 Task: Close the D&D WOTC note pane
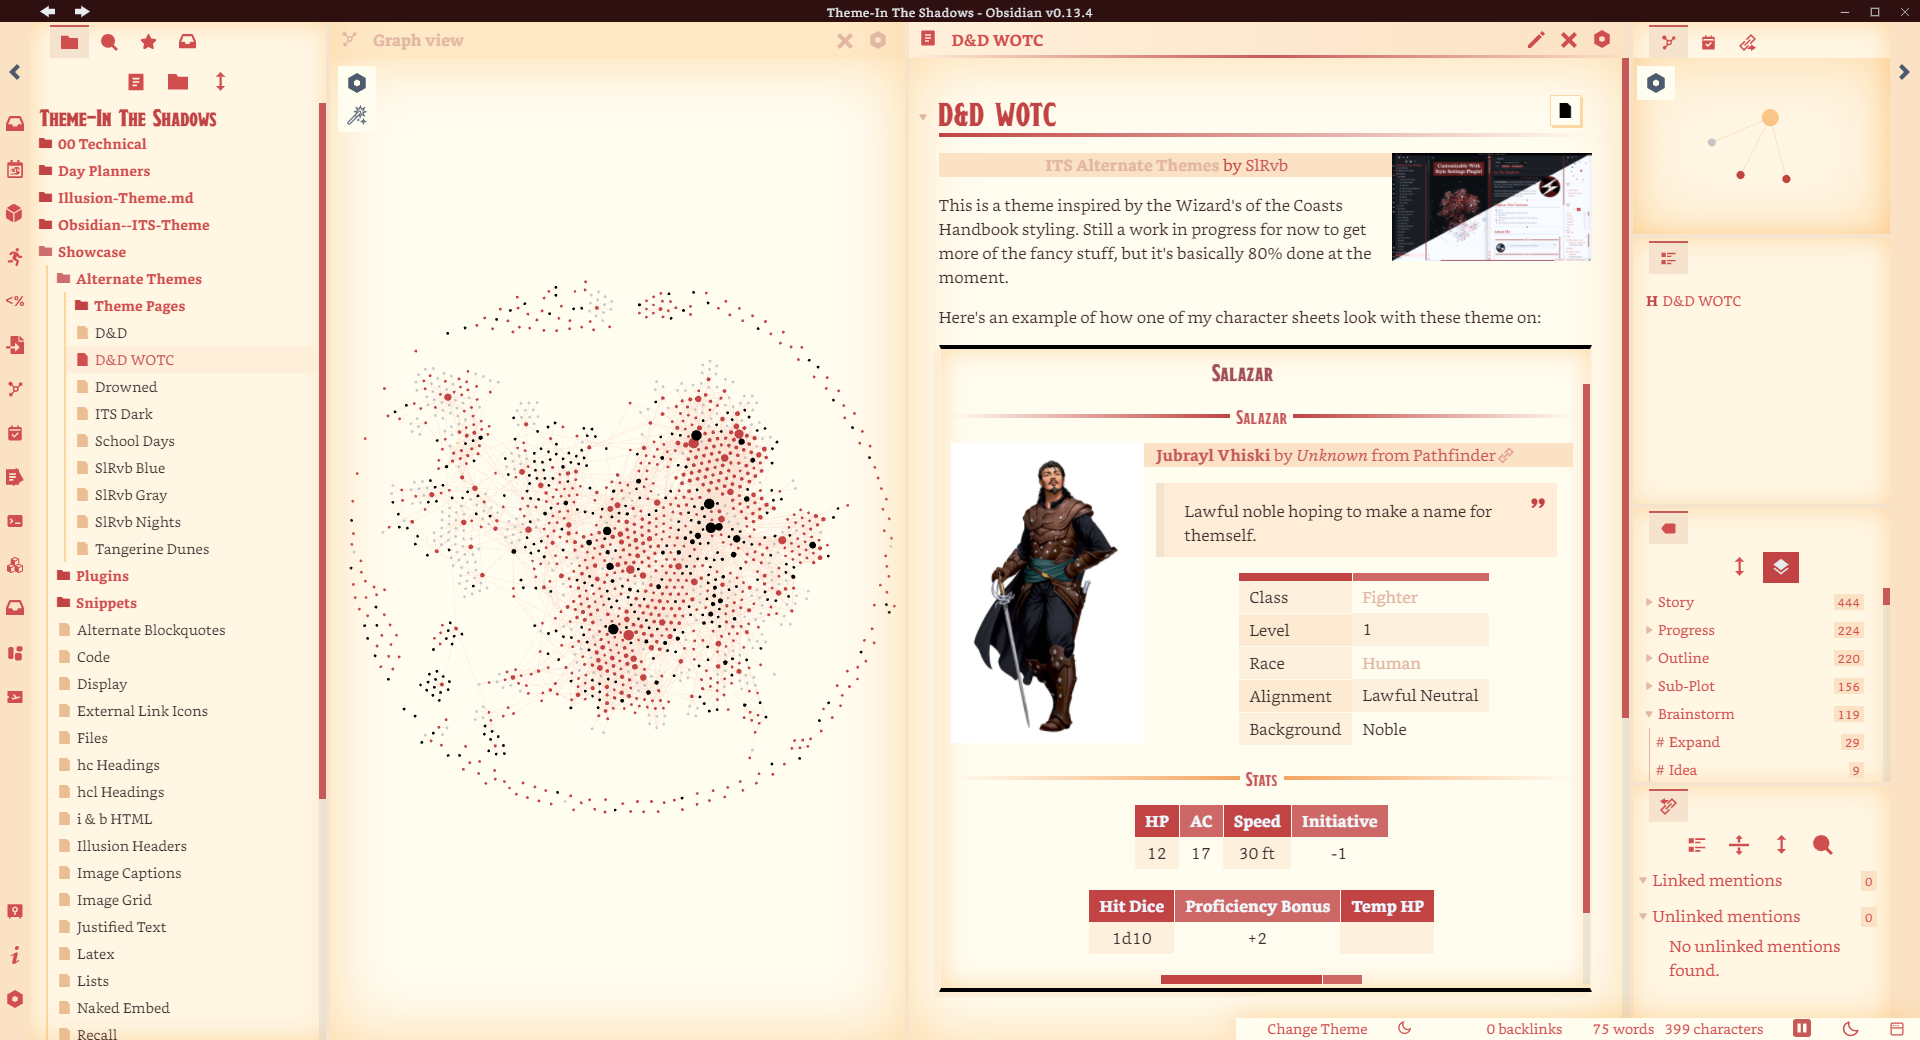1569,40
